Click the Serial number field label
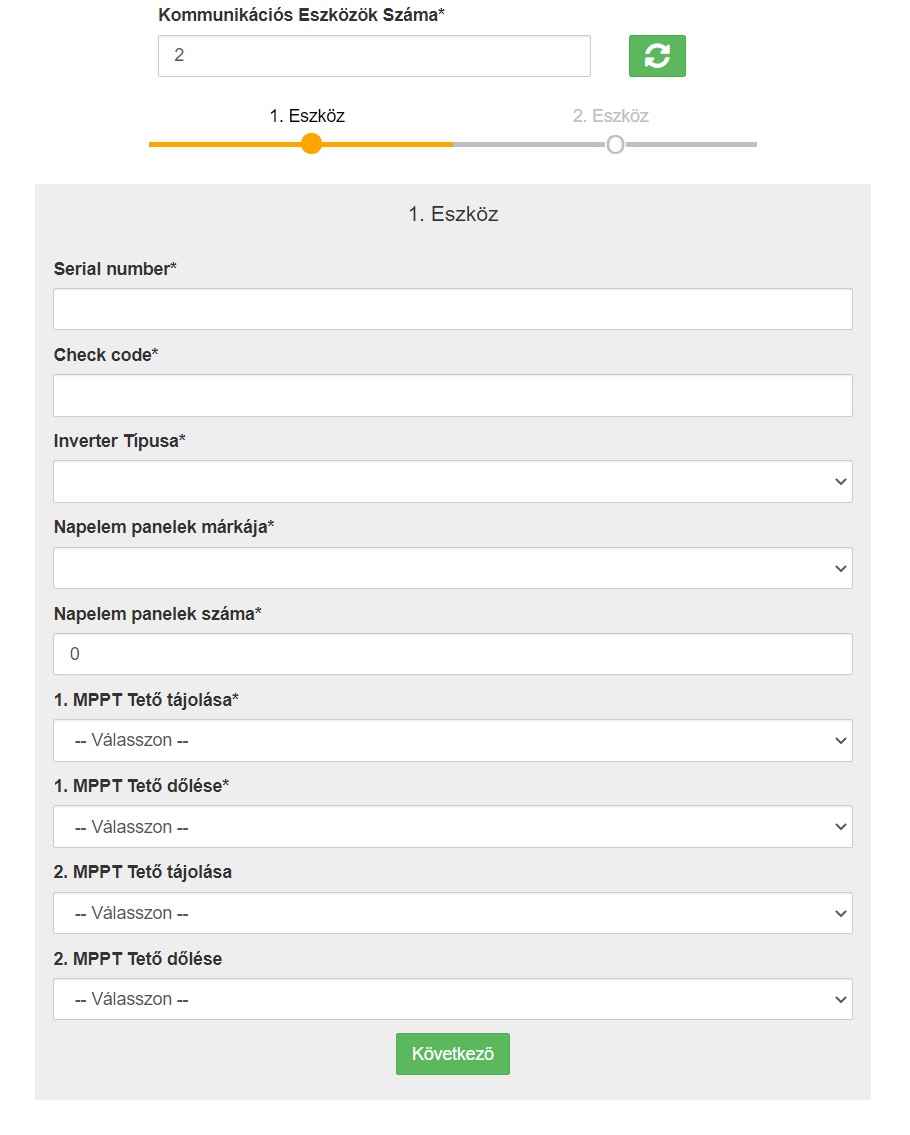Screen dimensions: 910x1135 click(115, 269)
